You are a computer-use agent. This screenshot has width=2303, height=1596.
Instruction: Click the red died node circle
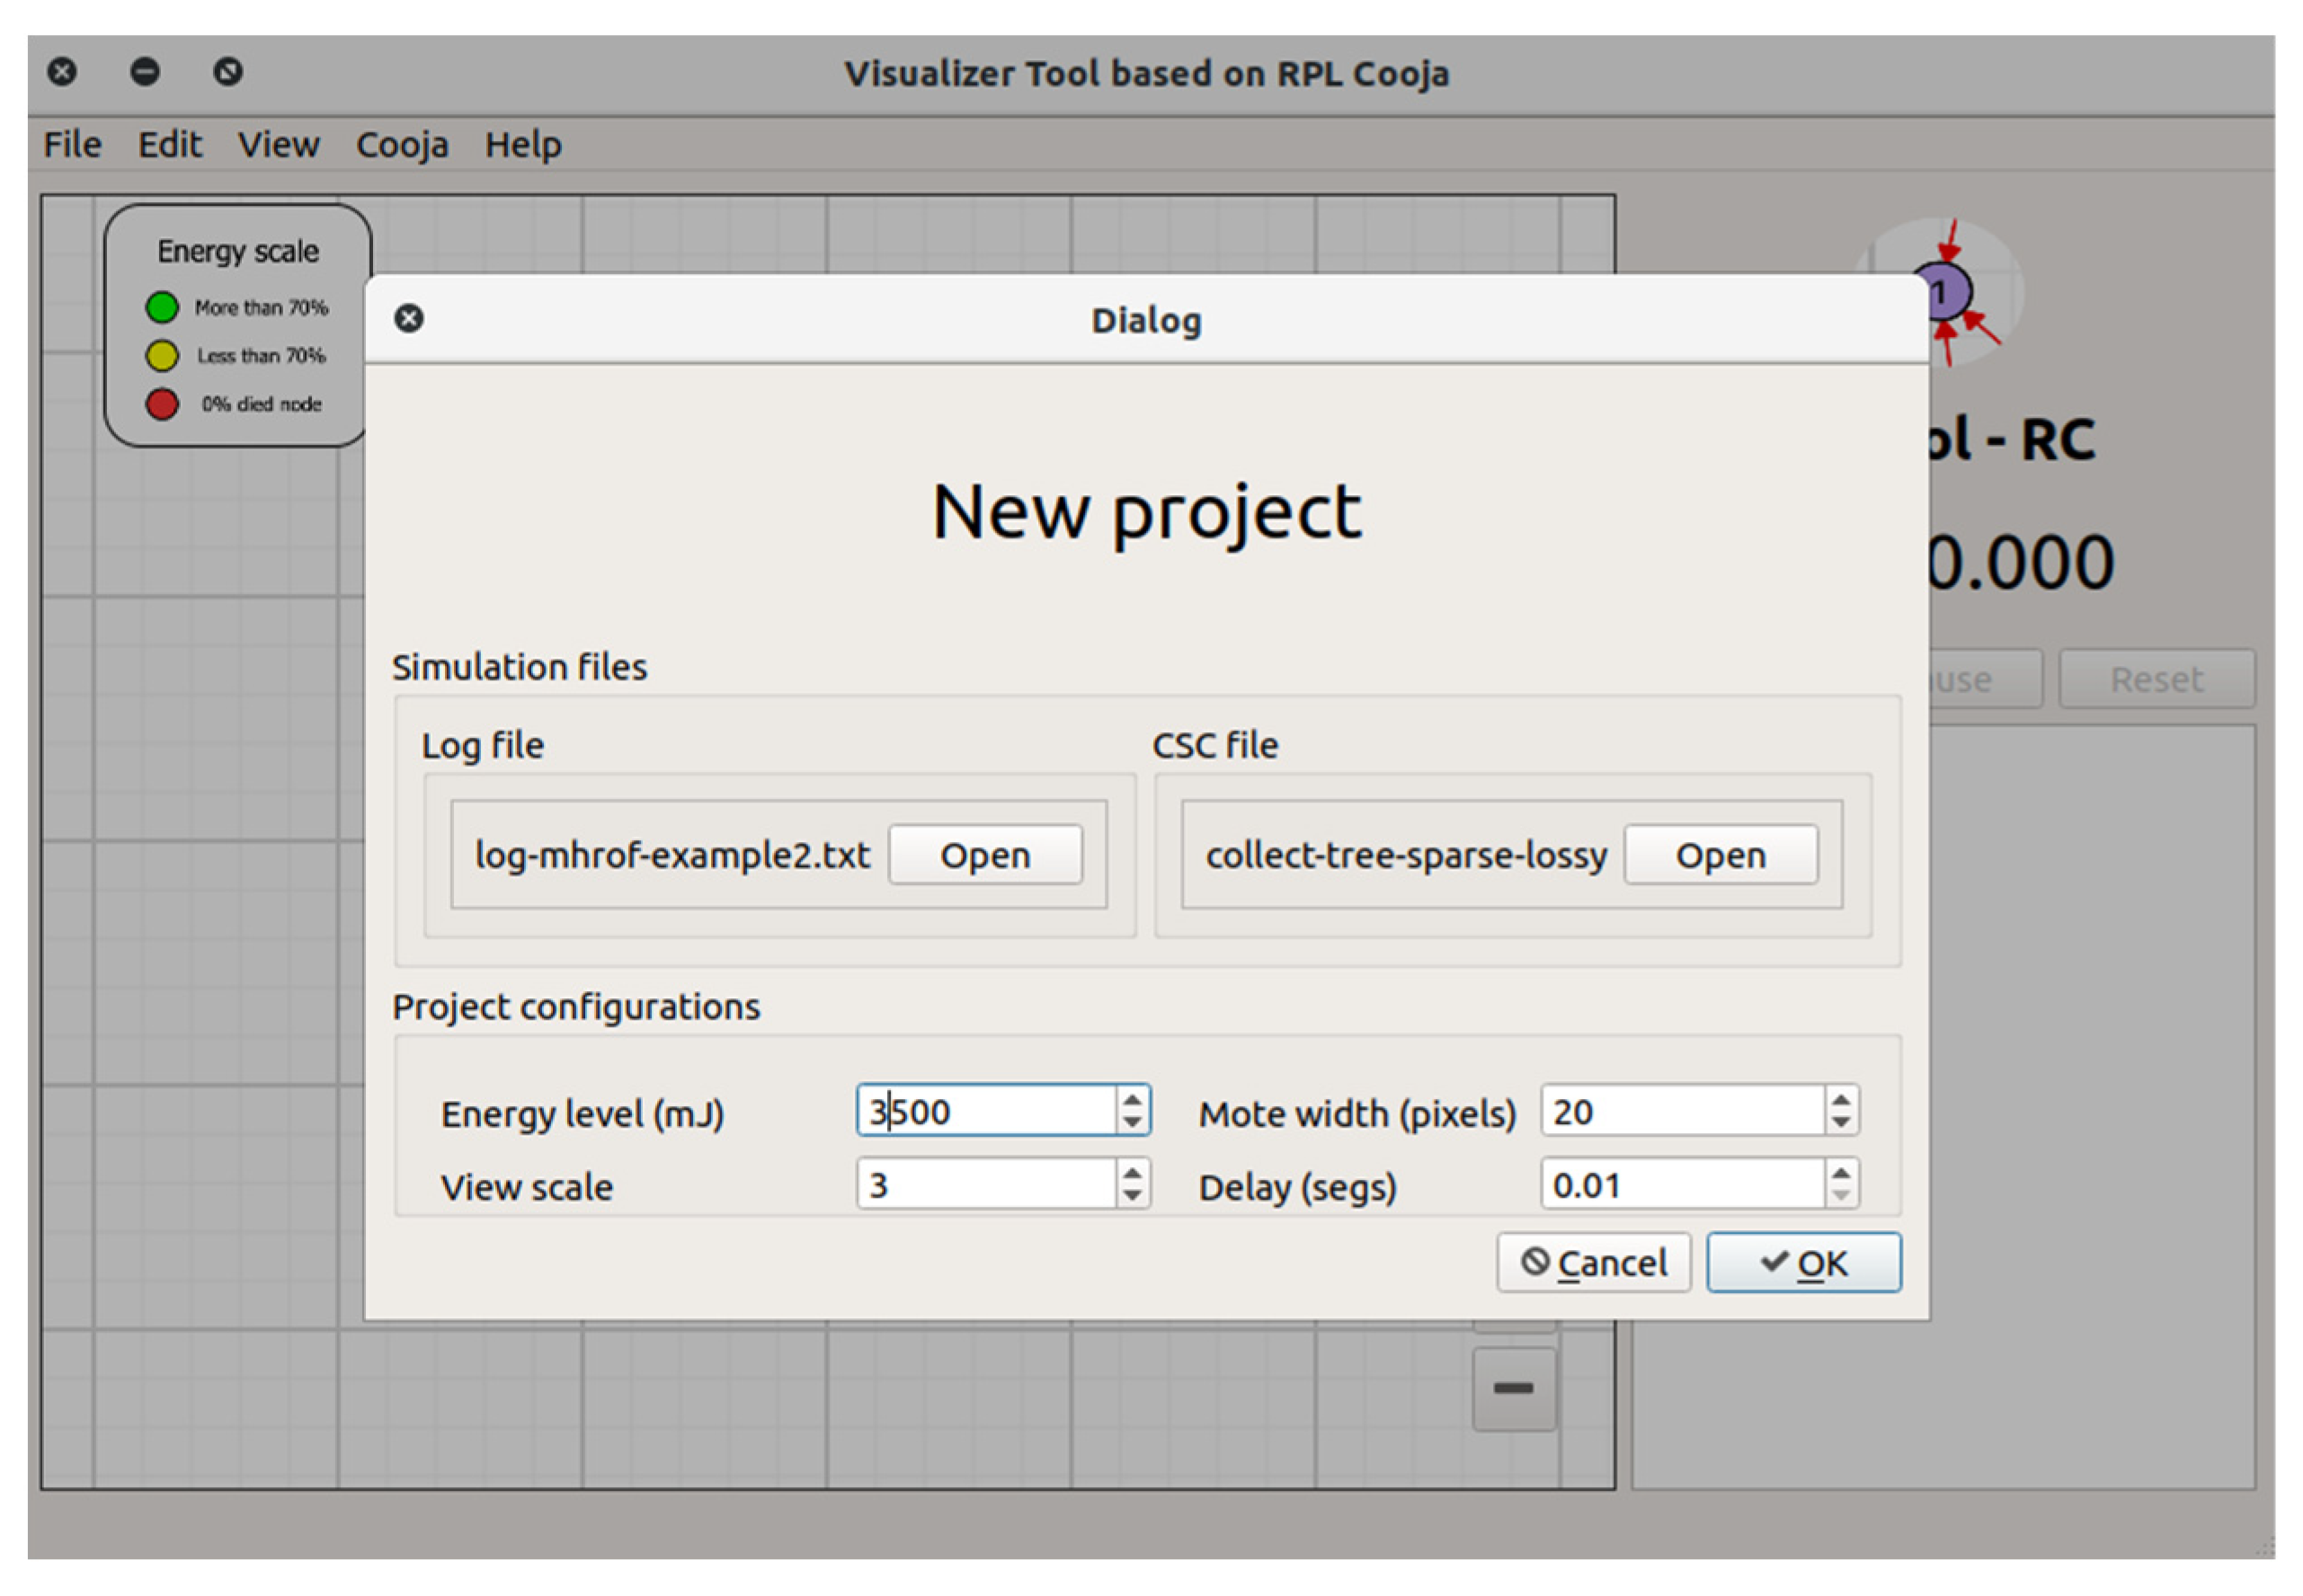[162, 404]
